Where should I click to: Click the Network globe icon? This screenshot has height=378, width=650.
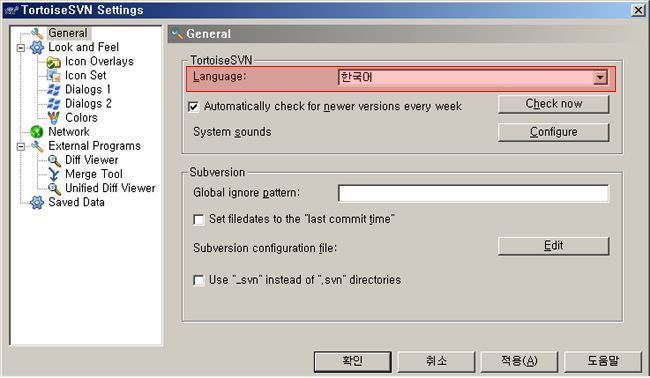37,132
